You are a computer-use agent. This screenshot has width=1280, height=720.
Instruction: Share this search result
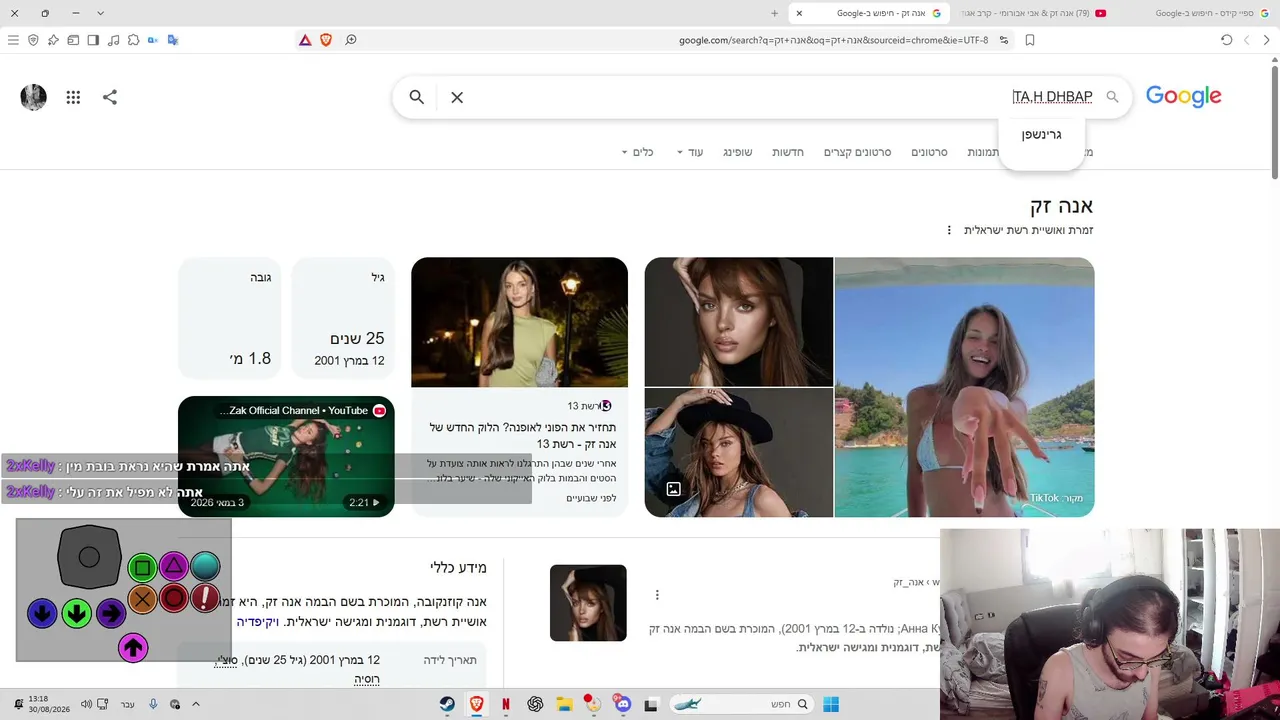point(110,97)
